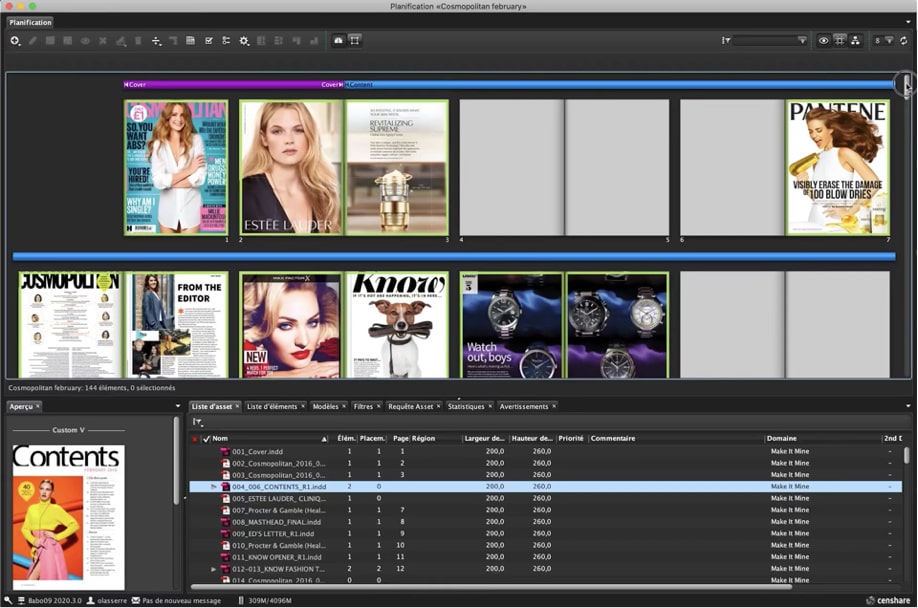The width and height of the screenshot is (918, 608).
Task: Select the 011_KNOW OPENER_R1.indd row
Action: (546, 557)
